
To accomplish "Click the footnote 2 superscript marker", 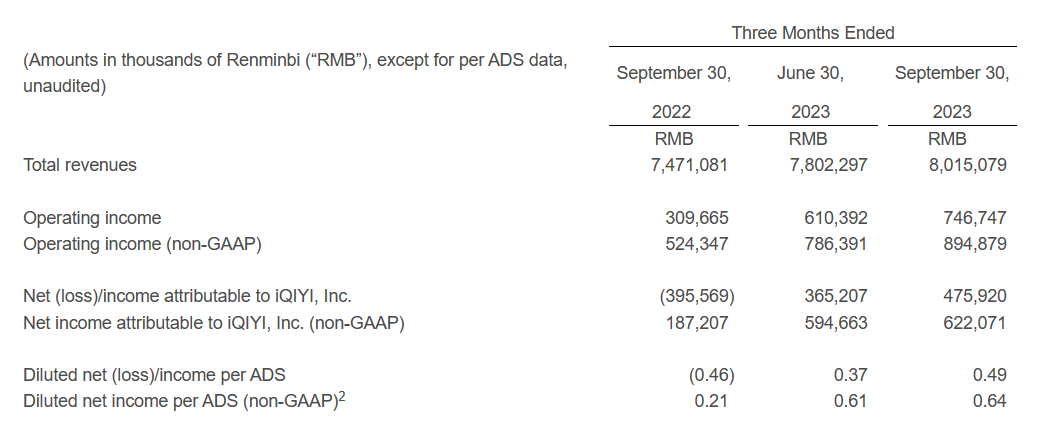I will [x=343, y=396].
